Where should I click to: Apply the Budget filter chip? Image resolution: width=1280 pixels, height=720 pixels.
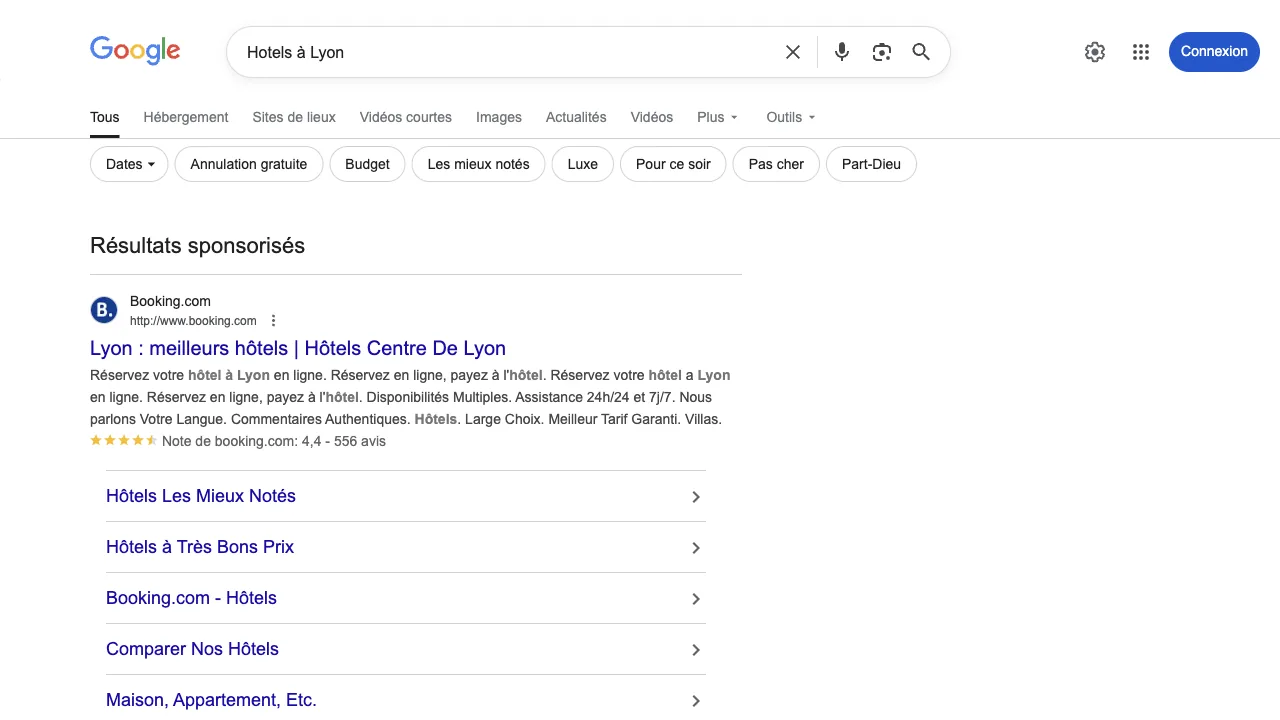click(367, 164)
